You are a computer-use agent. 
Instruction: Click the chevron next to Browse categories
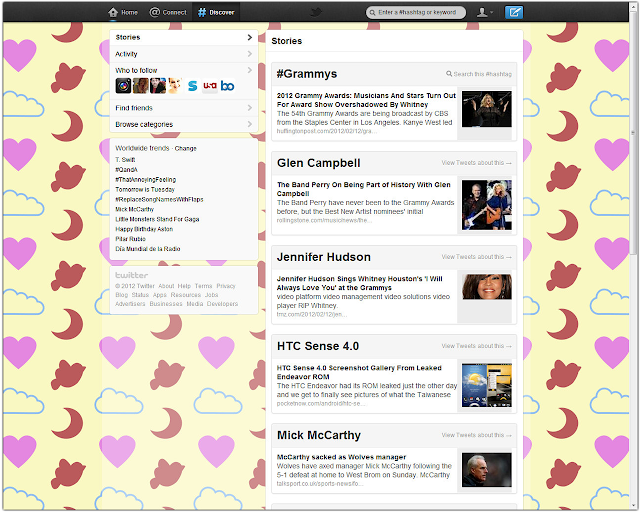point(250,124)
